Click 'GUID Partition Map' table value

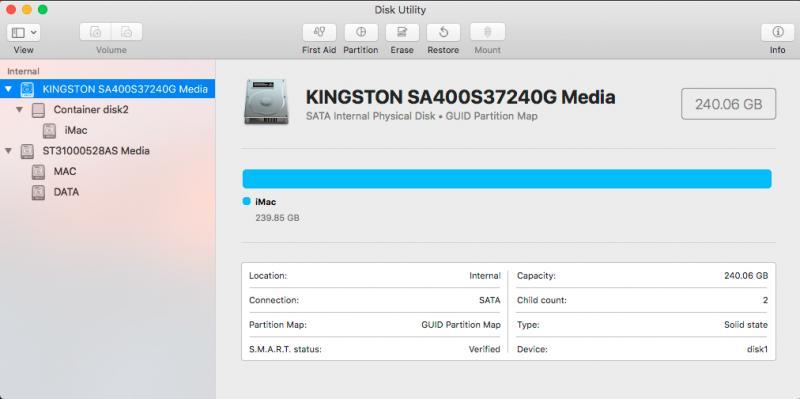(461, 325)
